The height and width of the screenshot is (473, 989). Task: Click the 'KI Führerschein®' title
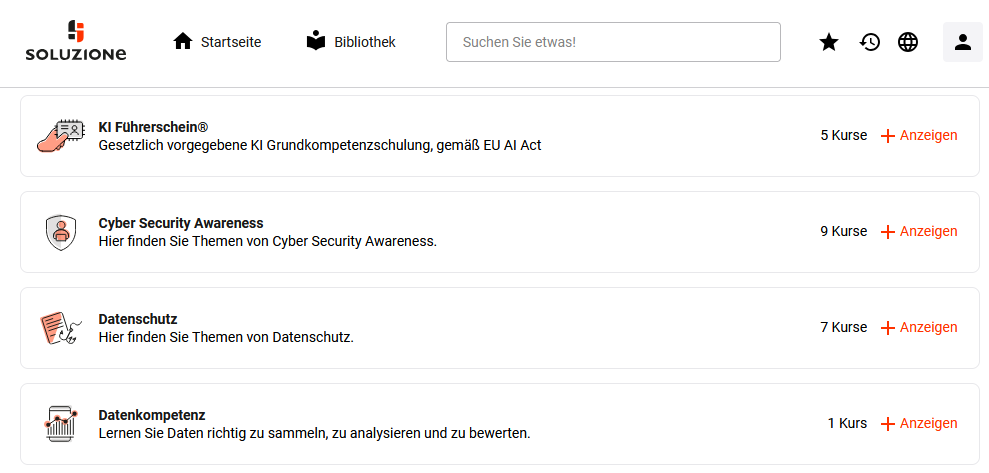pos(153,127)
